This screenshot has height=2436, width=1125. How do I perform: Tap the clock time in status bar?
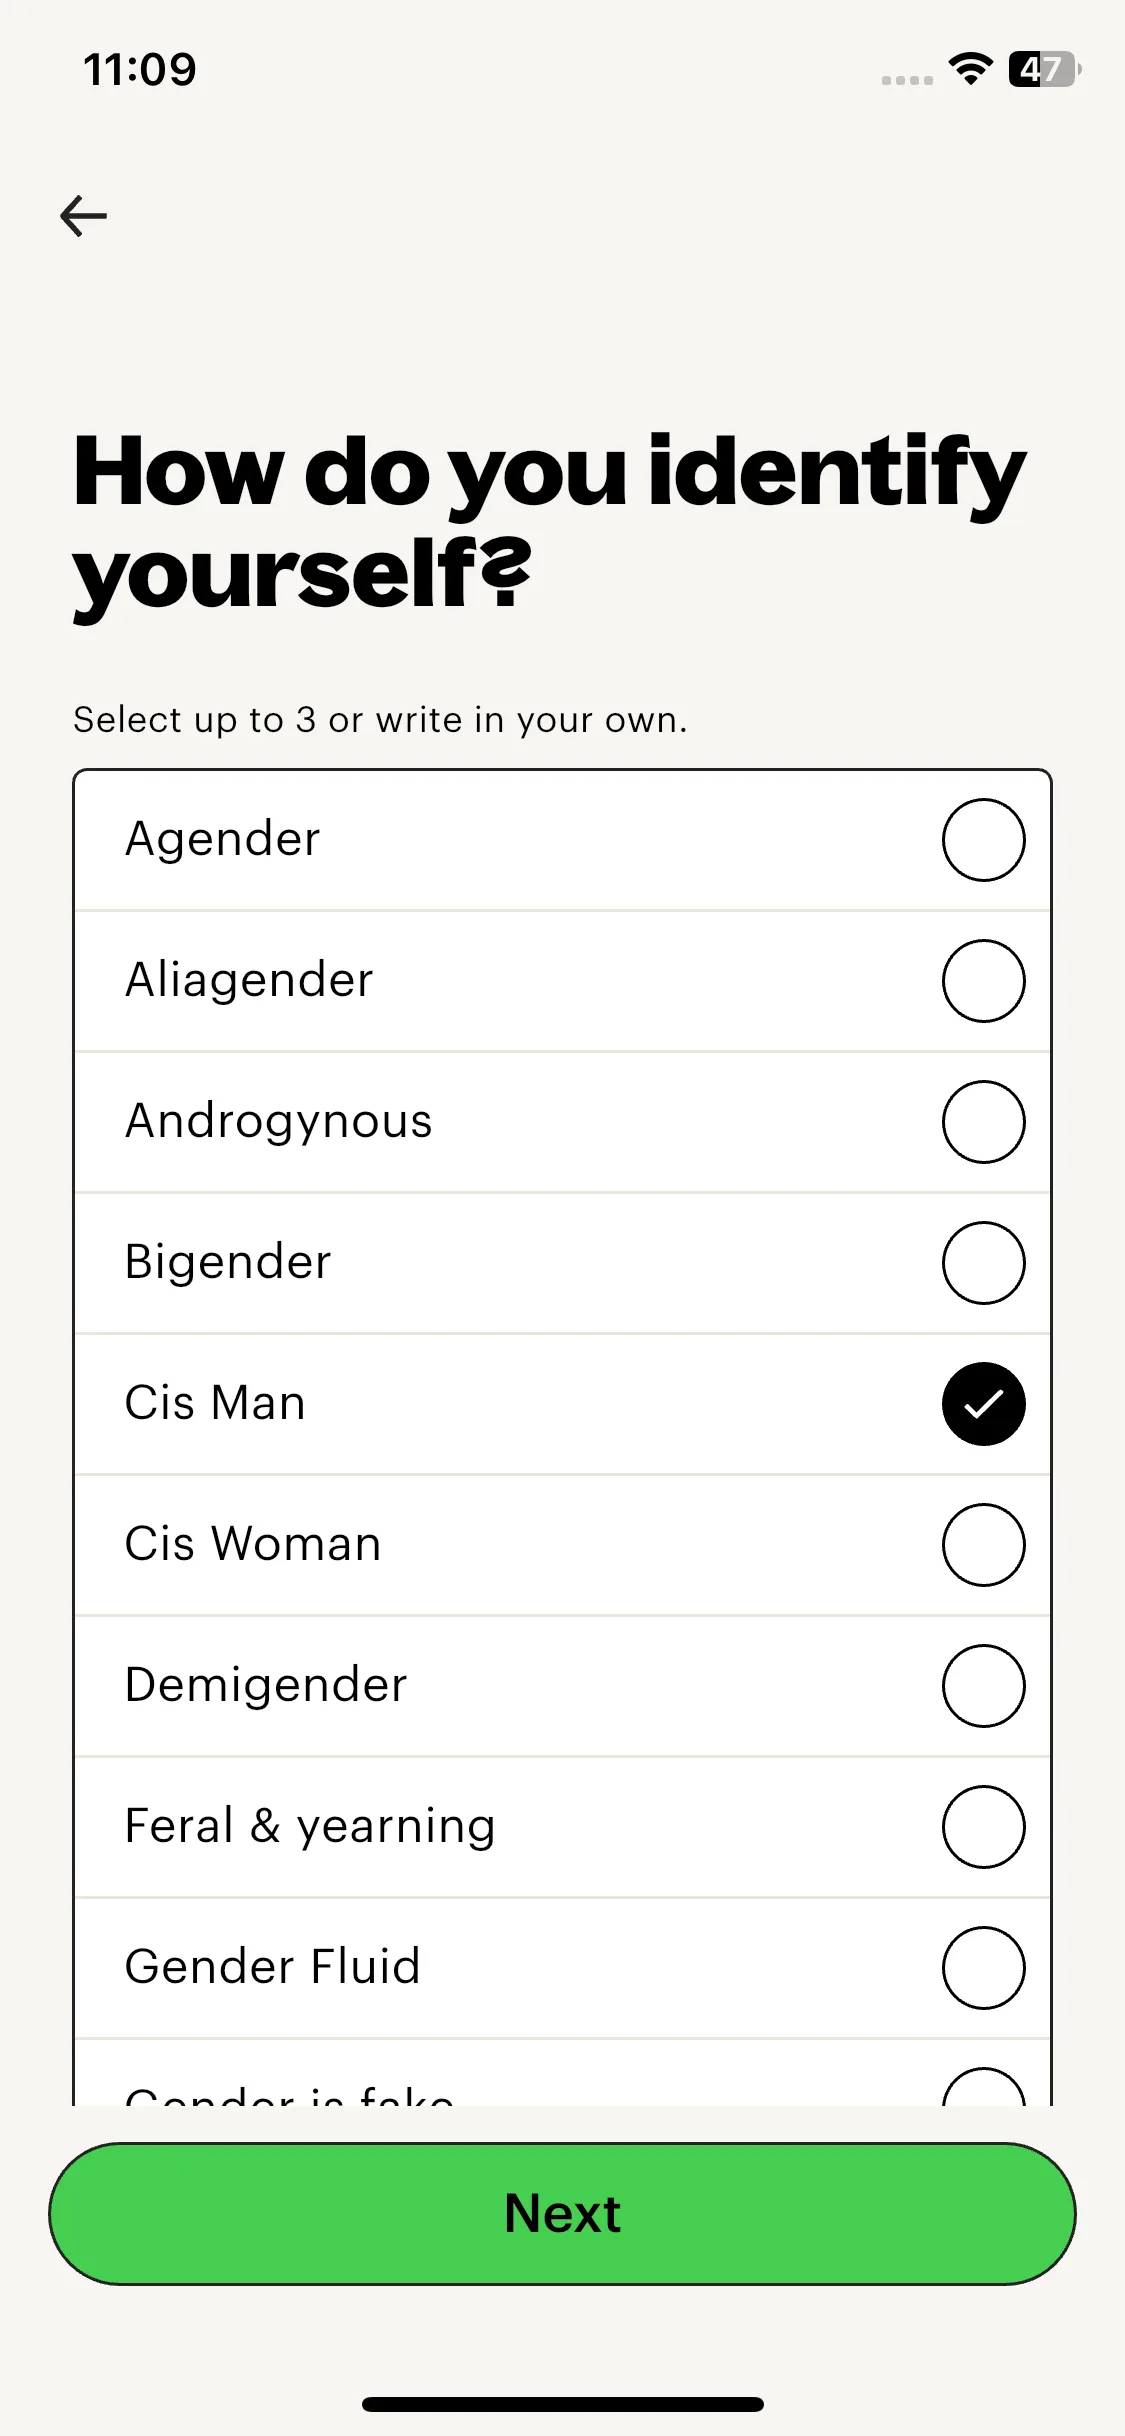[140, 69]
